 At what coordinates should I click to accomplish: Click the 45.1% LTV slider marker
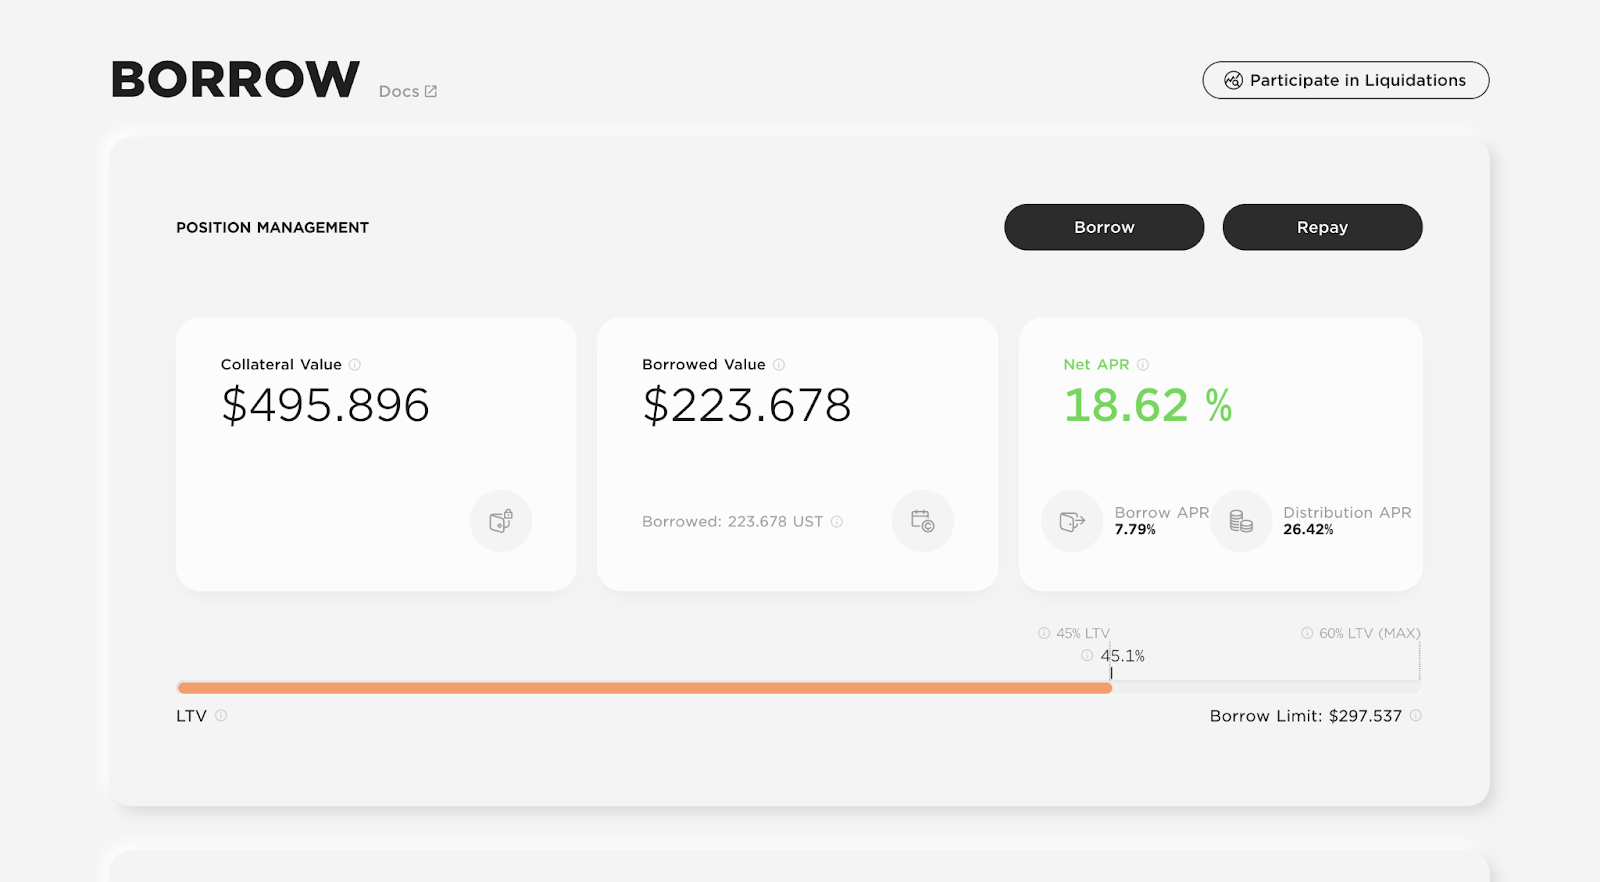(x=1111, y=674)
